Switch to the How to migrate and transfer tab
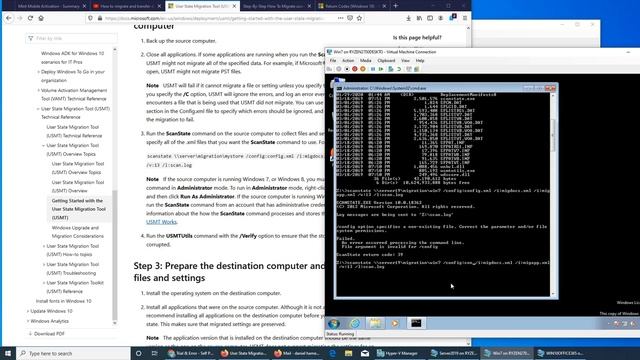 point(127,6)
